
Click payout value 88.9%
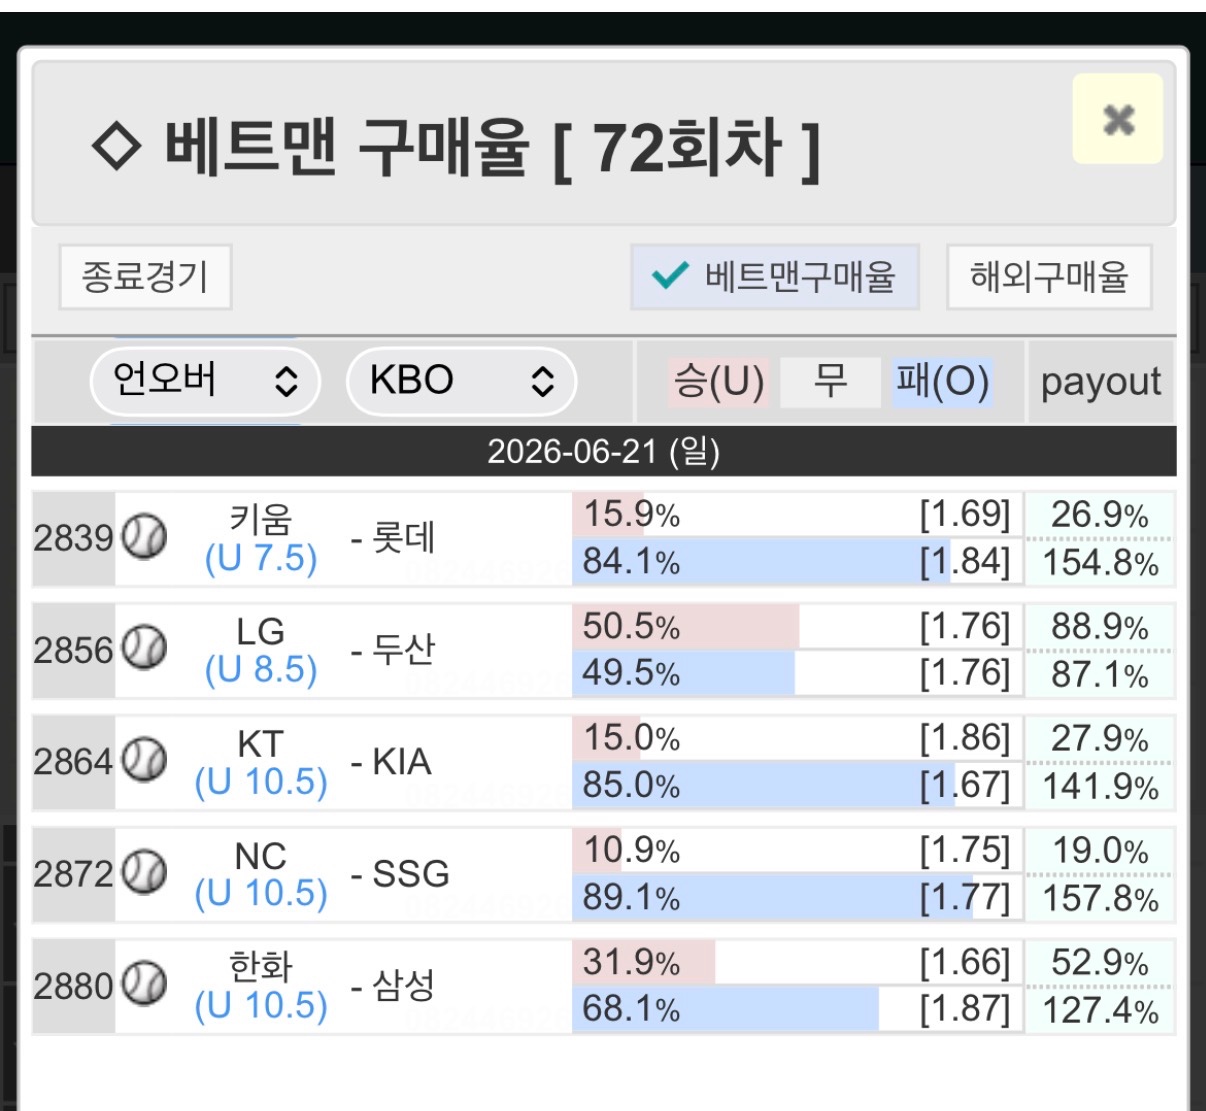[1100, 627]
